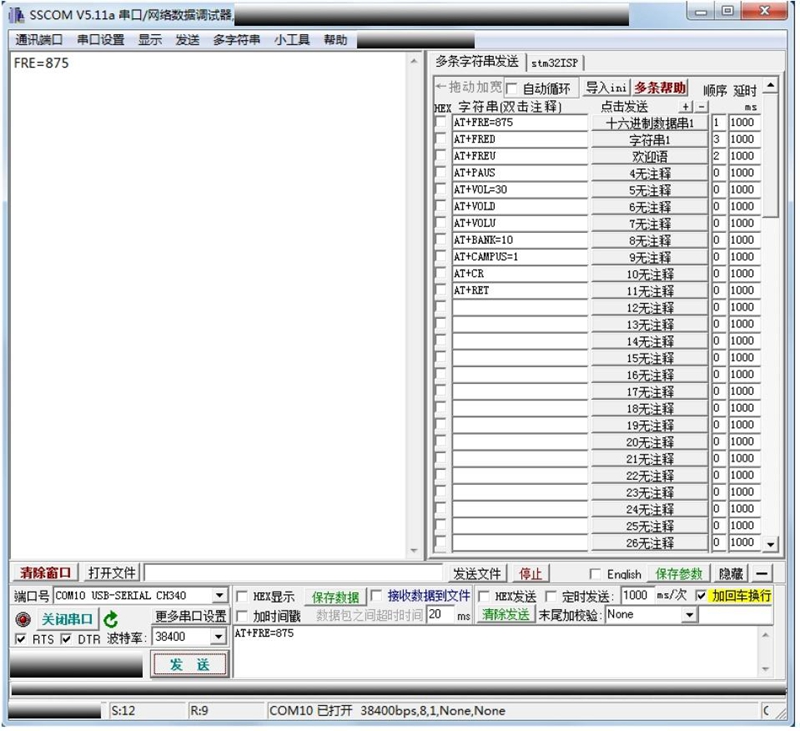The image size is (800, 731).
Task: Tick the HEX checkbox for AT+FRE=875 row
Action: pyautogui.click(x=441, y=123)
